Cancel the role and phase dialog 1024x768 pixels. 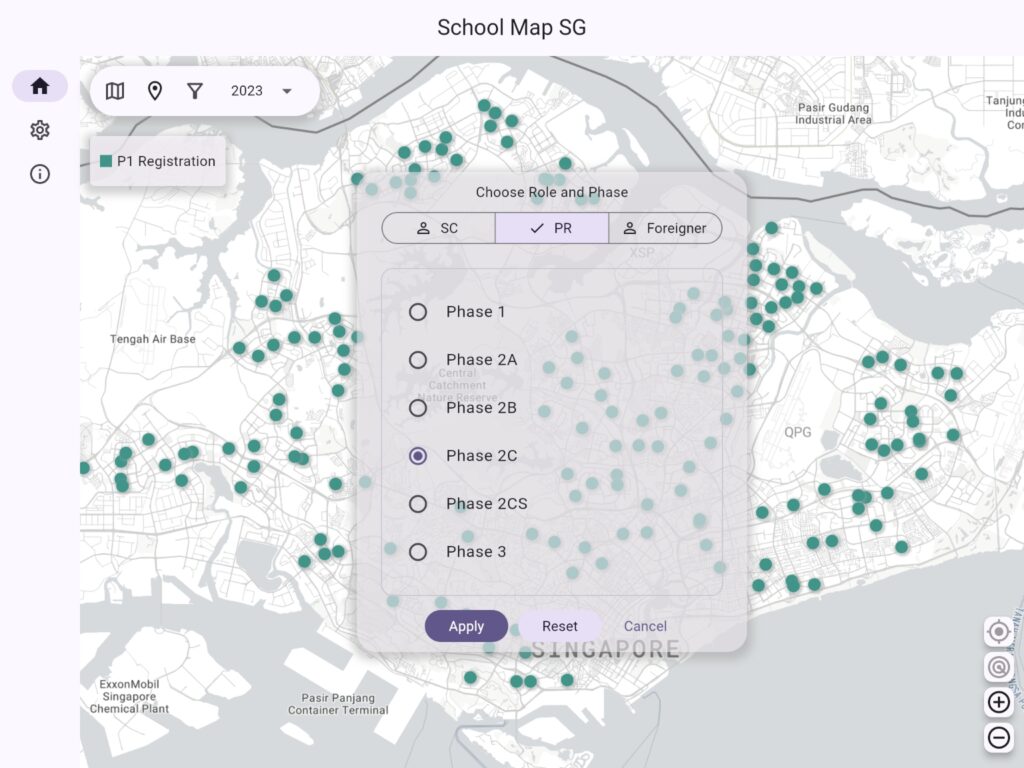[x=645, y=626]
